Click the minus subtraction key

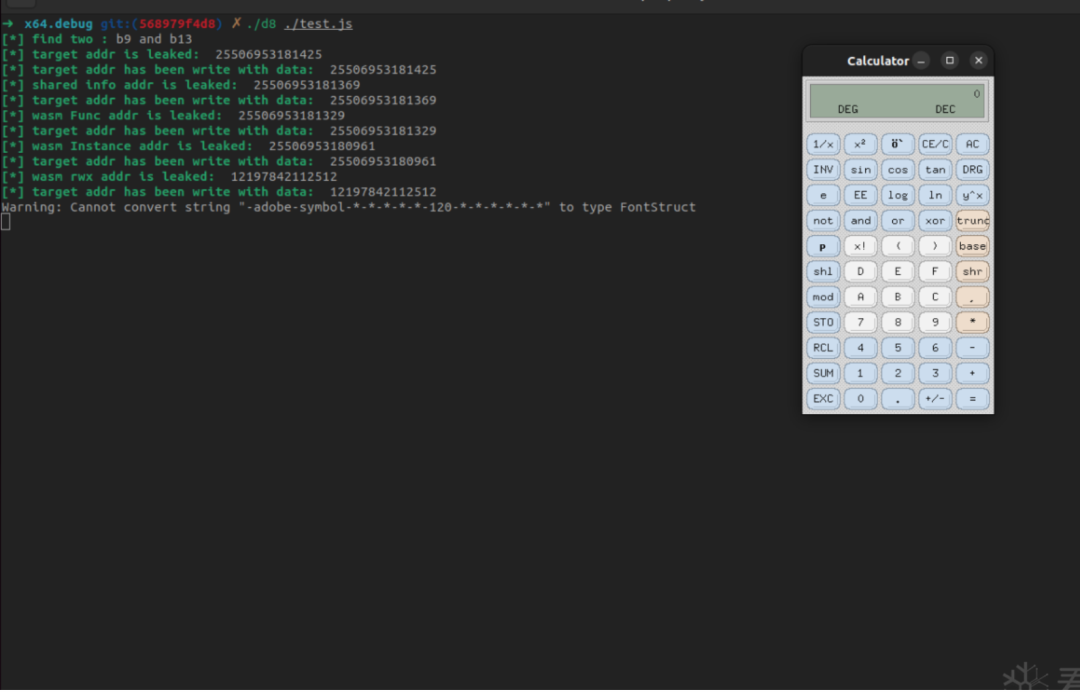[972, 348]
